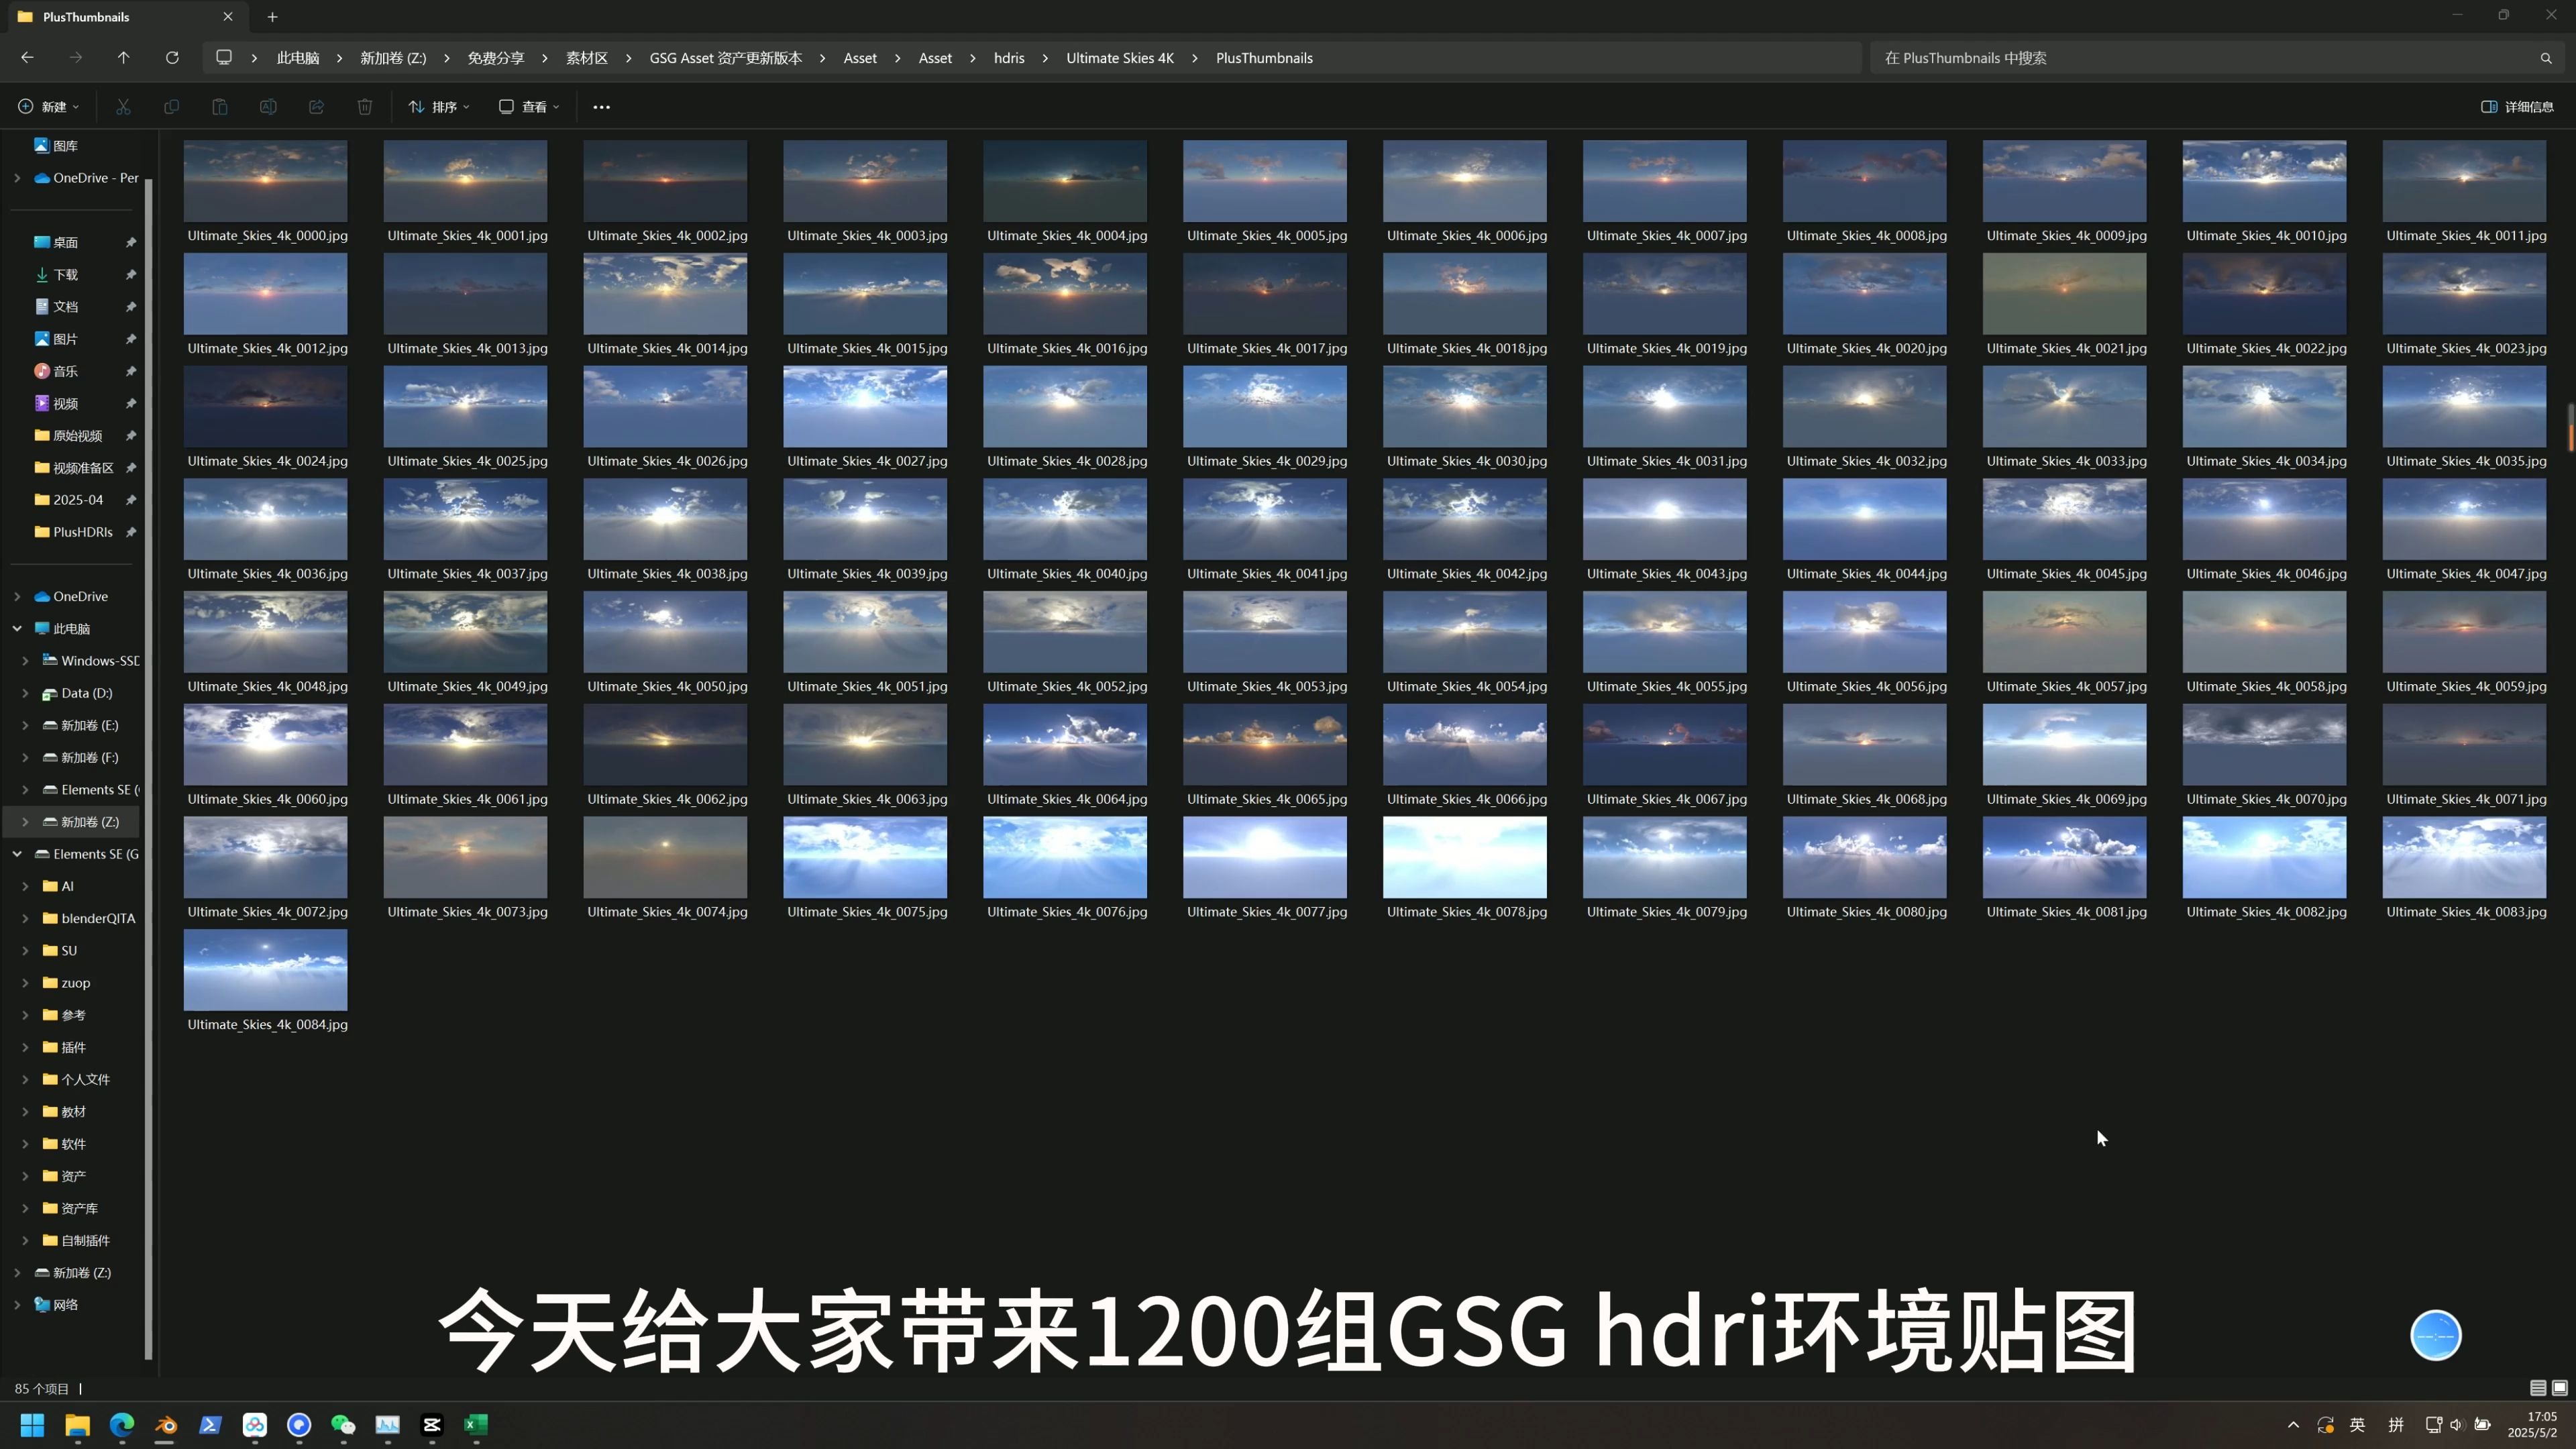The width and height of the screenshot is (2576, 1449).
Task: Select thumbnail Ultimate_Skies_4k_0047.jpg
Action: 2465,519
